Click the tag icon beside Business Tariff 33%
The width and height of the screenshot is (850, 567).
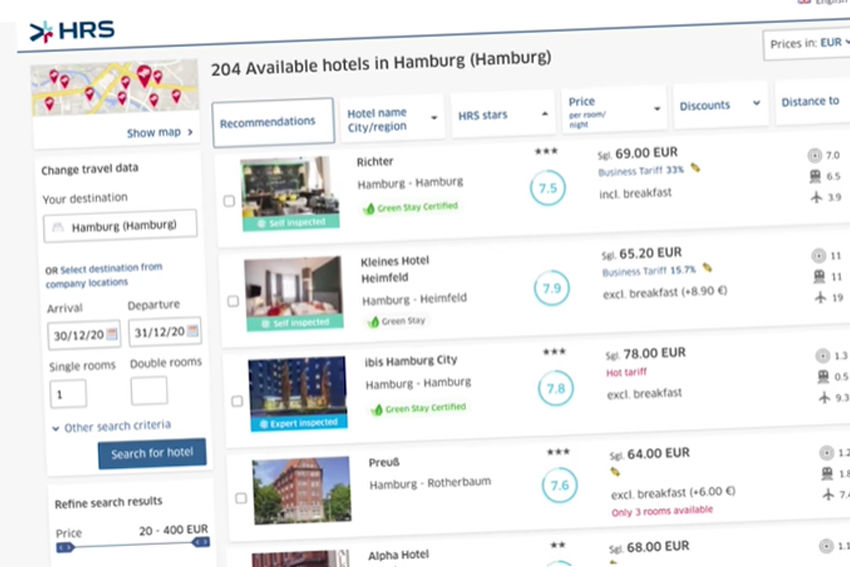(x=695, y=167)
